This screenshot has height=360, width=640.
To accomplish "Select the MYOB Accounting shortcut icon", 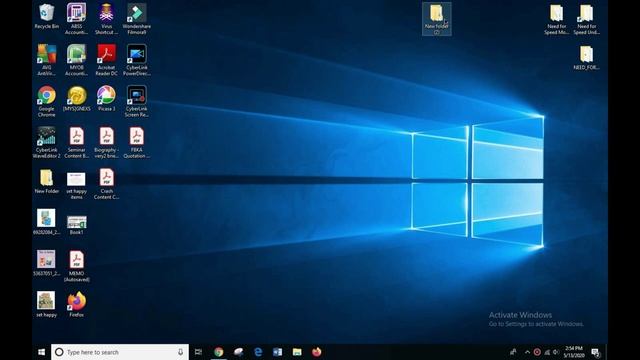I will (x=76, y=60).
